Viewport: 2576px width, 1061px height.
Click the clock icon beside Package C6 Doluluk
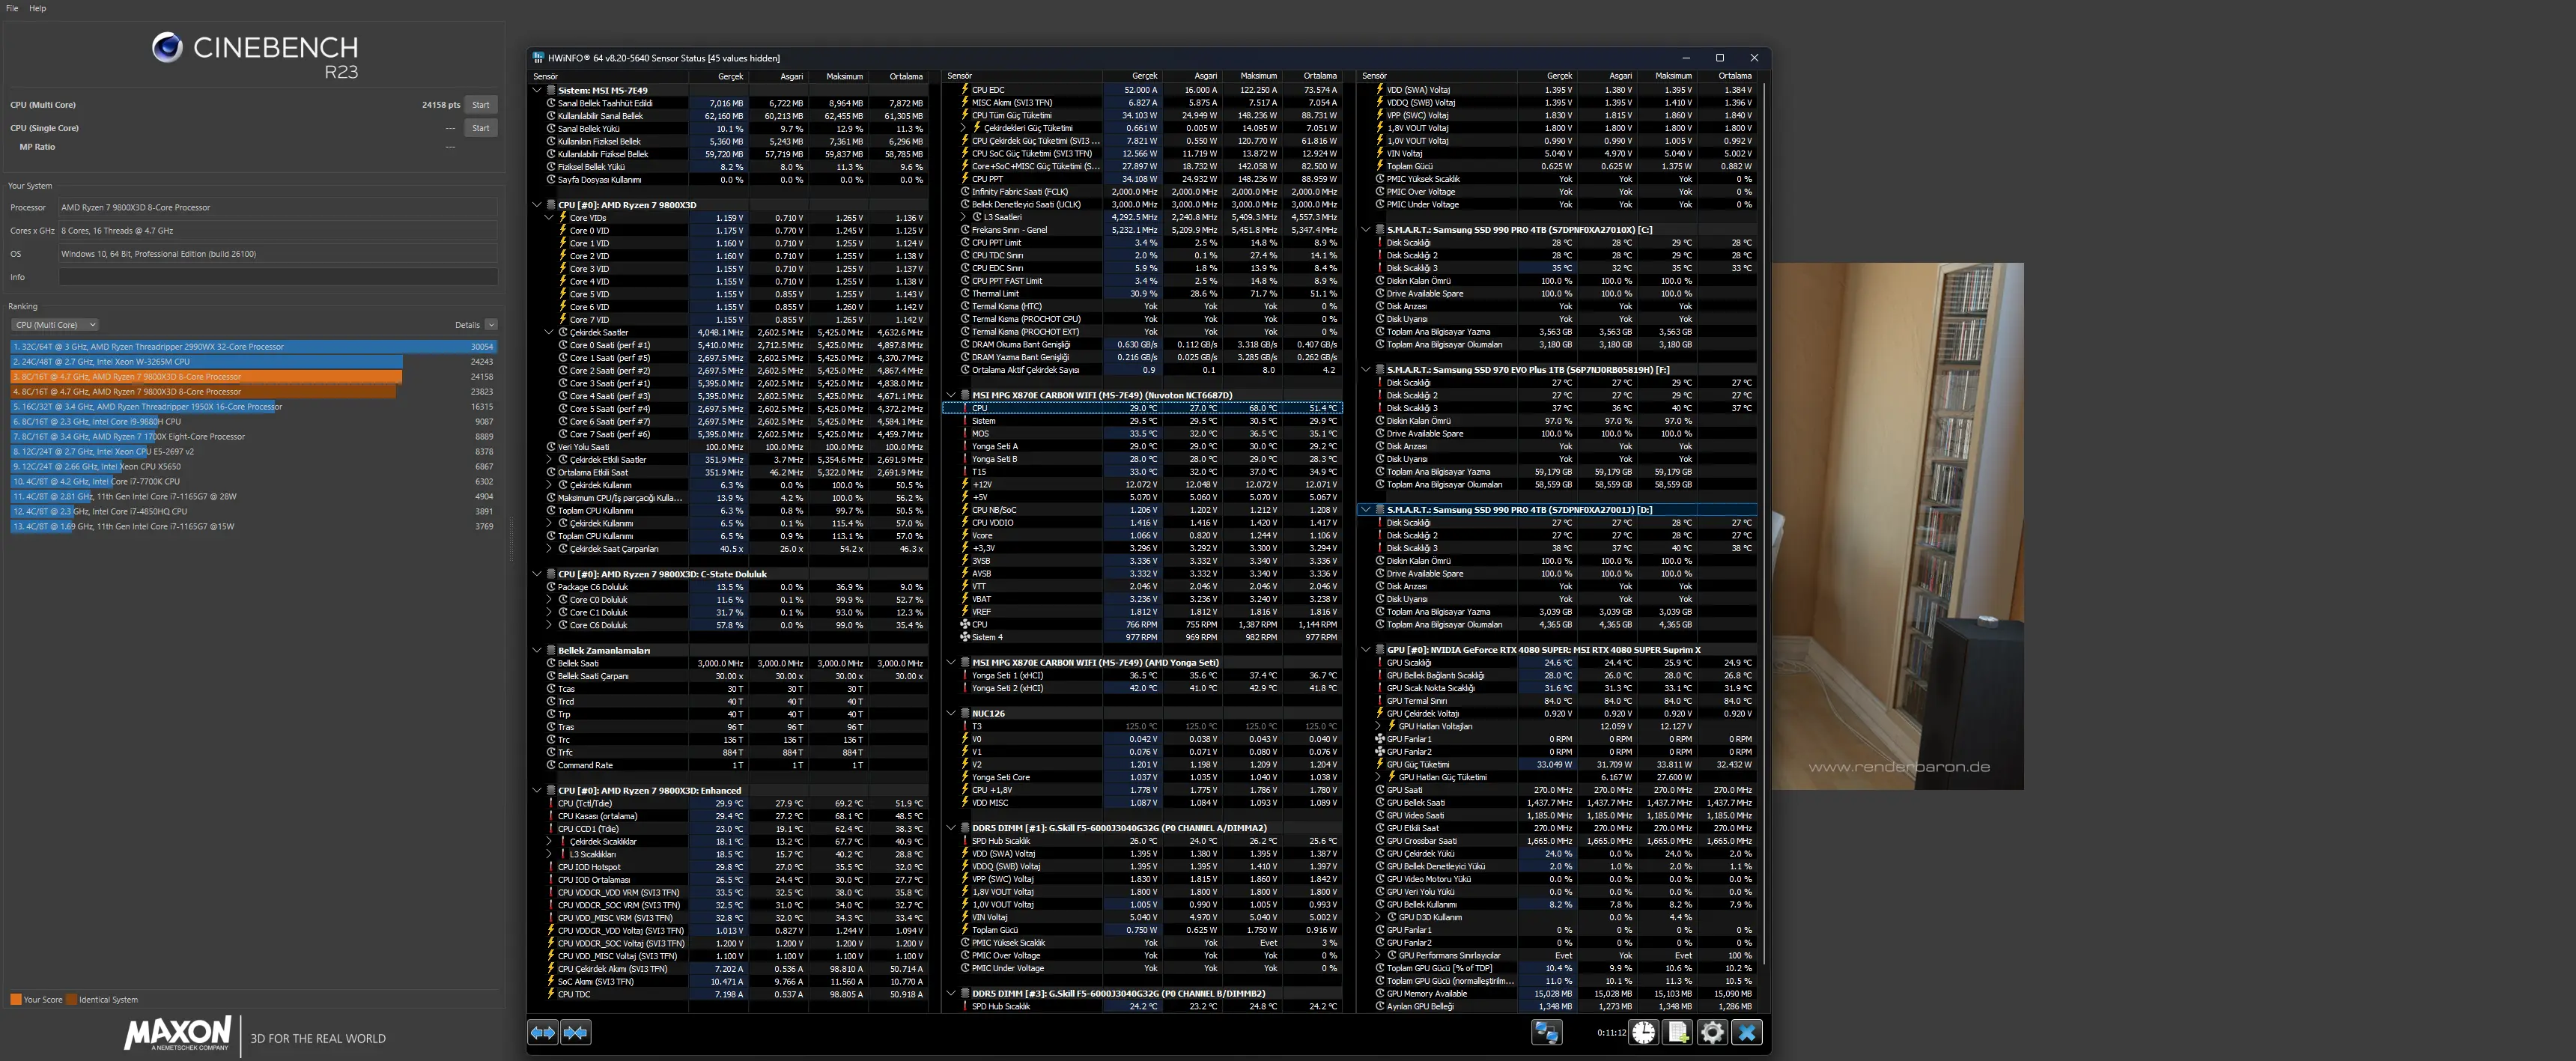pos(551,587)
